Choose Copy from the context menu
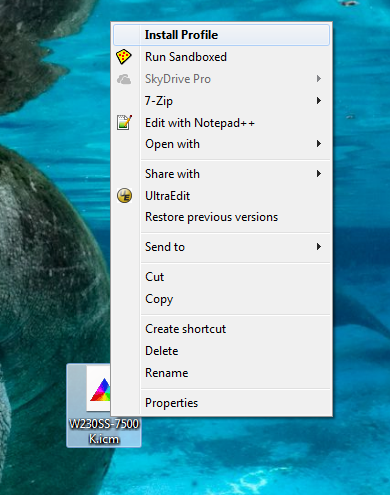 click(x=221, y=299)
